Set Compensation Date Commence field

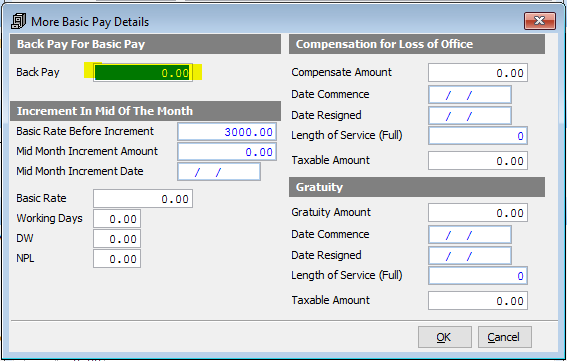pyautogui.click(x=470, y=95)
